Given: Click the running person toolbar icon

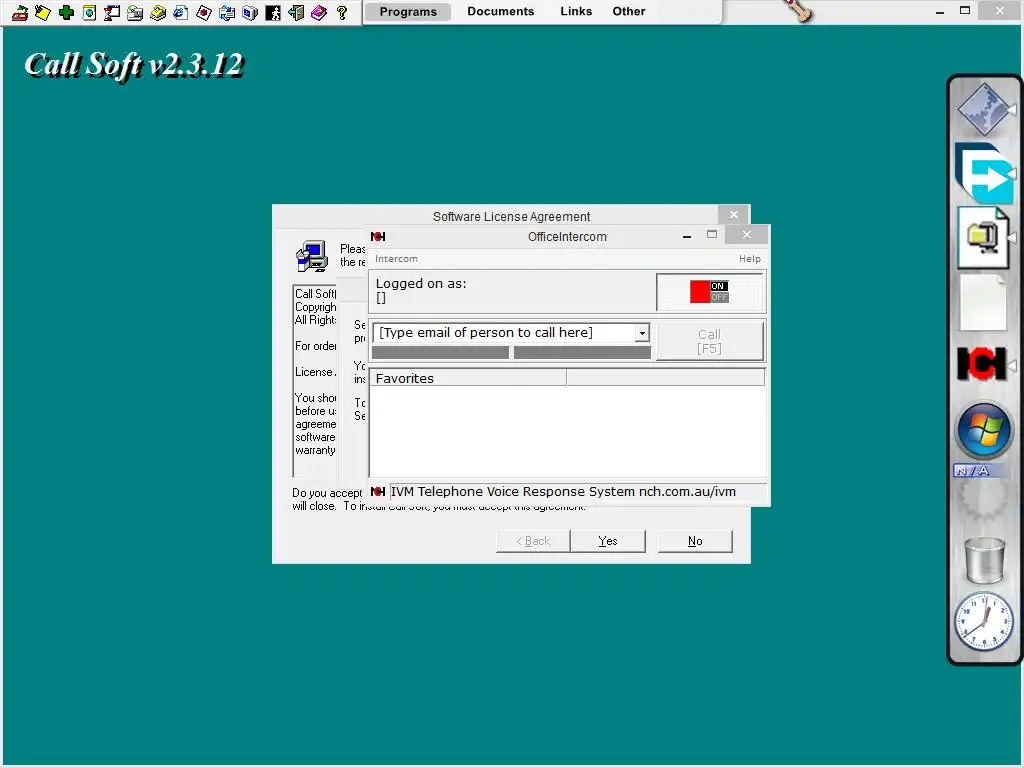Looking at the screenshot, I should click(273, 12).
